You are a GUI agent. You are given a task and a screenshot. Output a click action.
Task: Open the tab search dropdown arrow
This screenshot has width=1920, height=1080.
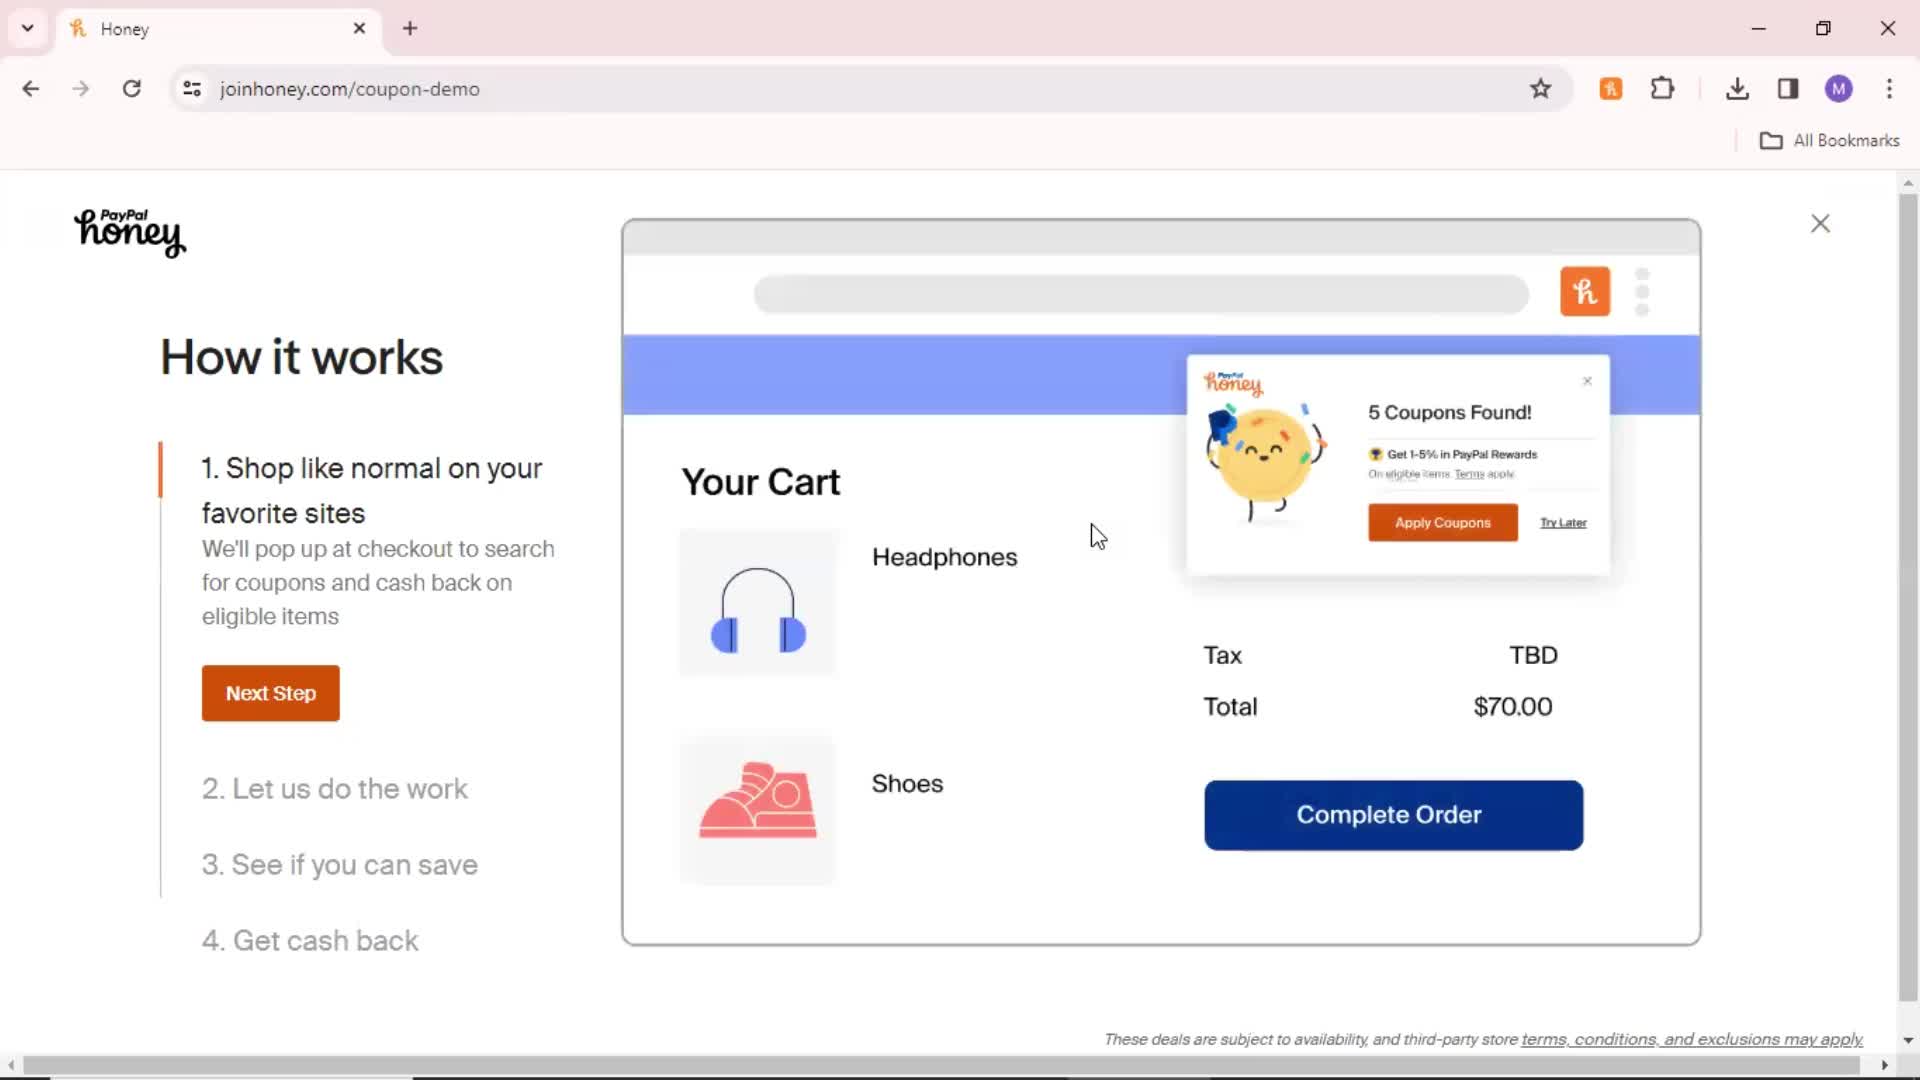(x=28, y=28)
